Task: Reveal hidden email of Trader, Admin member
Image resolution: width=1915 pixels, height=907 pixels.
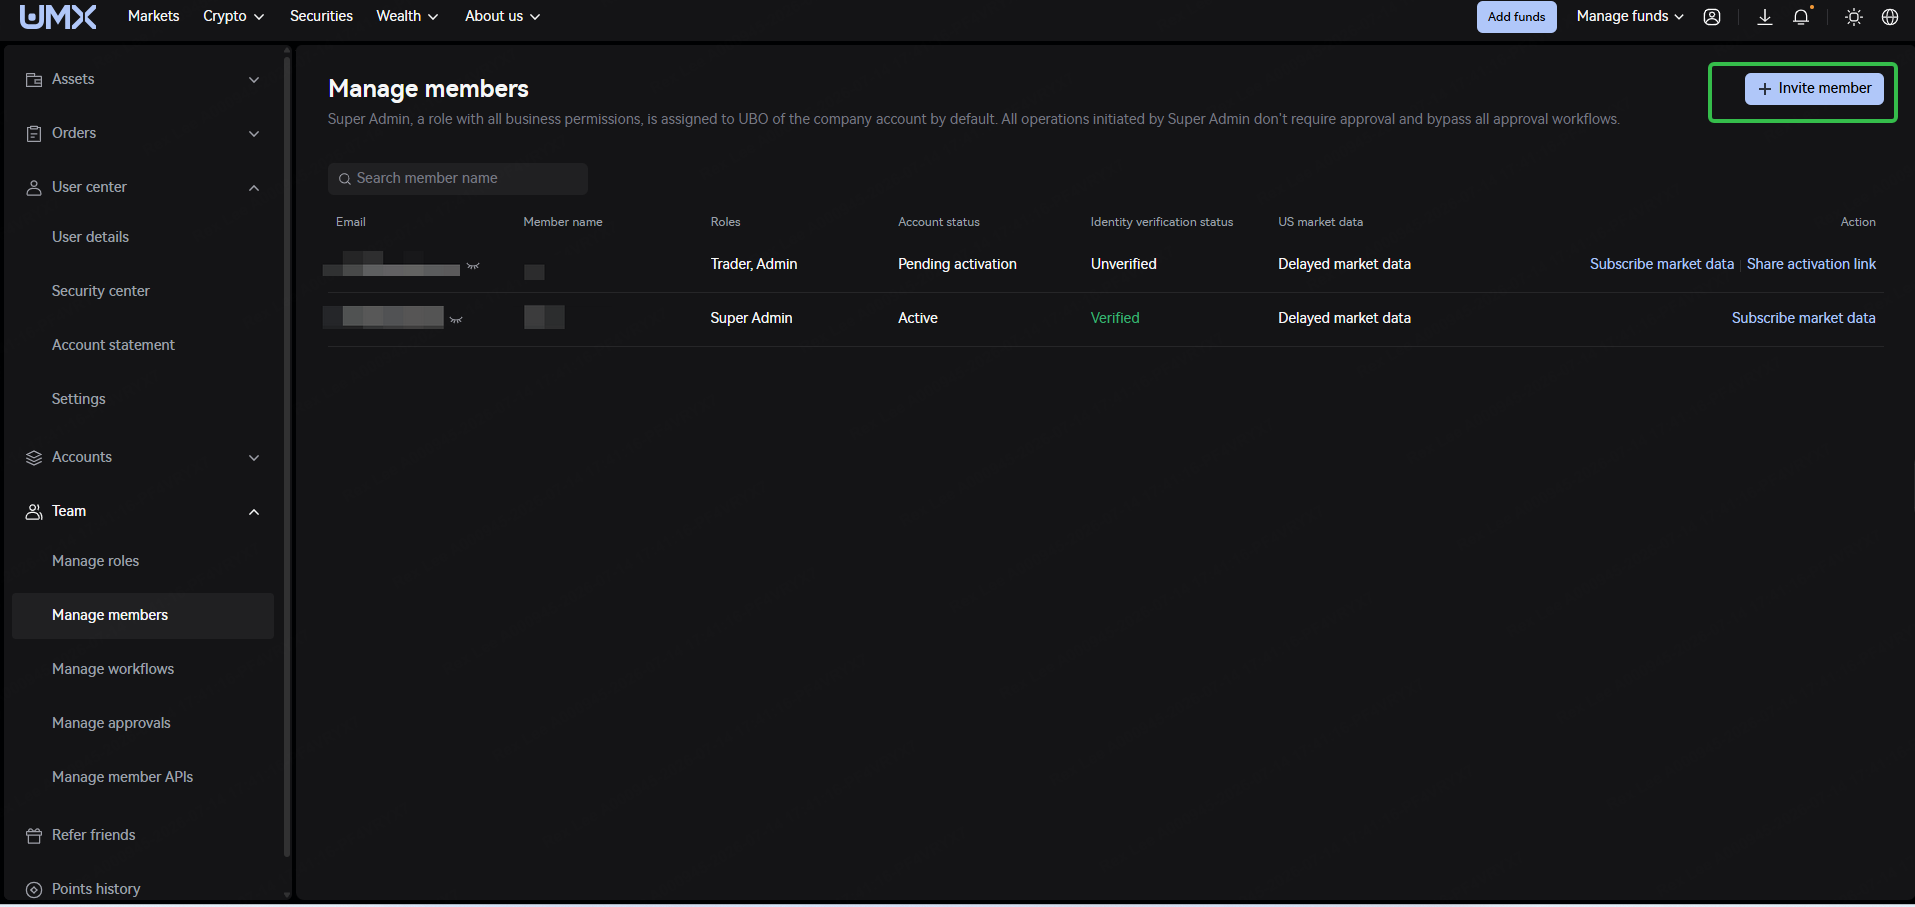Action: coord(473,266)
